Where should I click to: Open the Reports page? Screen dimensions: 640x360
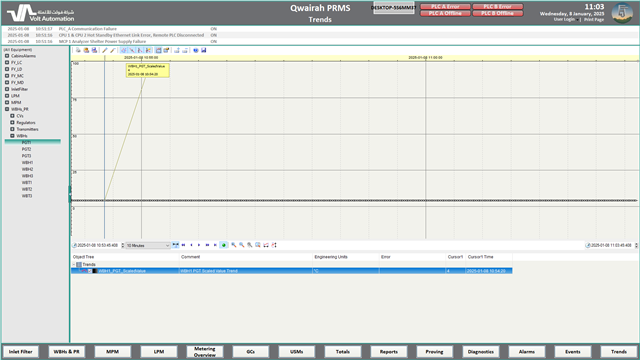(x=389, y=351)
